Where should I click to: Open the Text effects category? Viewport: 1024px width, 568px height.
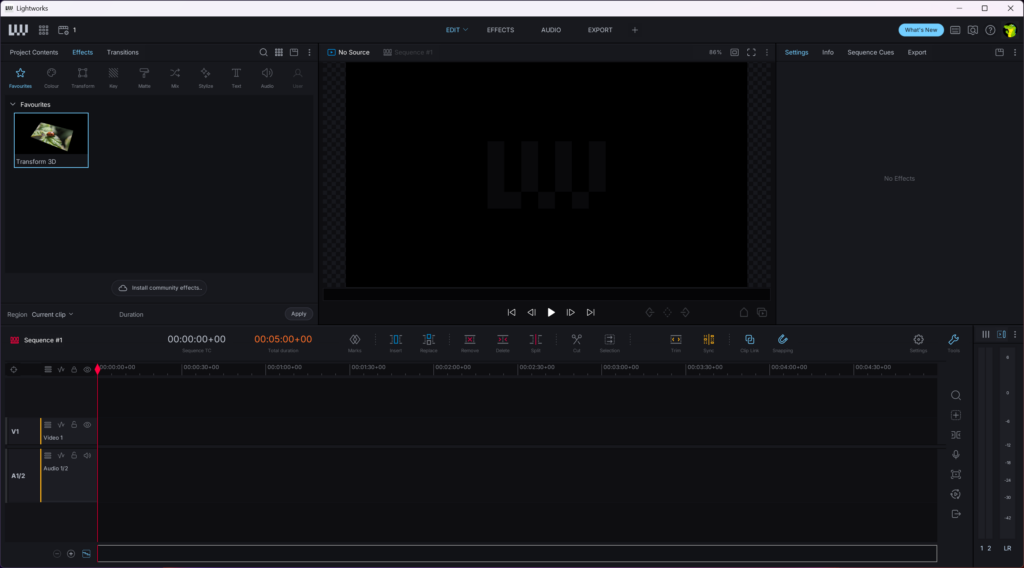click(236, 77)
